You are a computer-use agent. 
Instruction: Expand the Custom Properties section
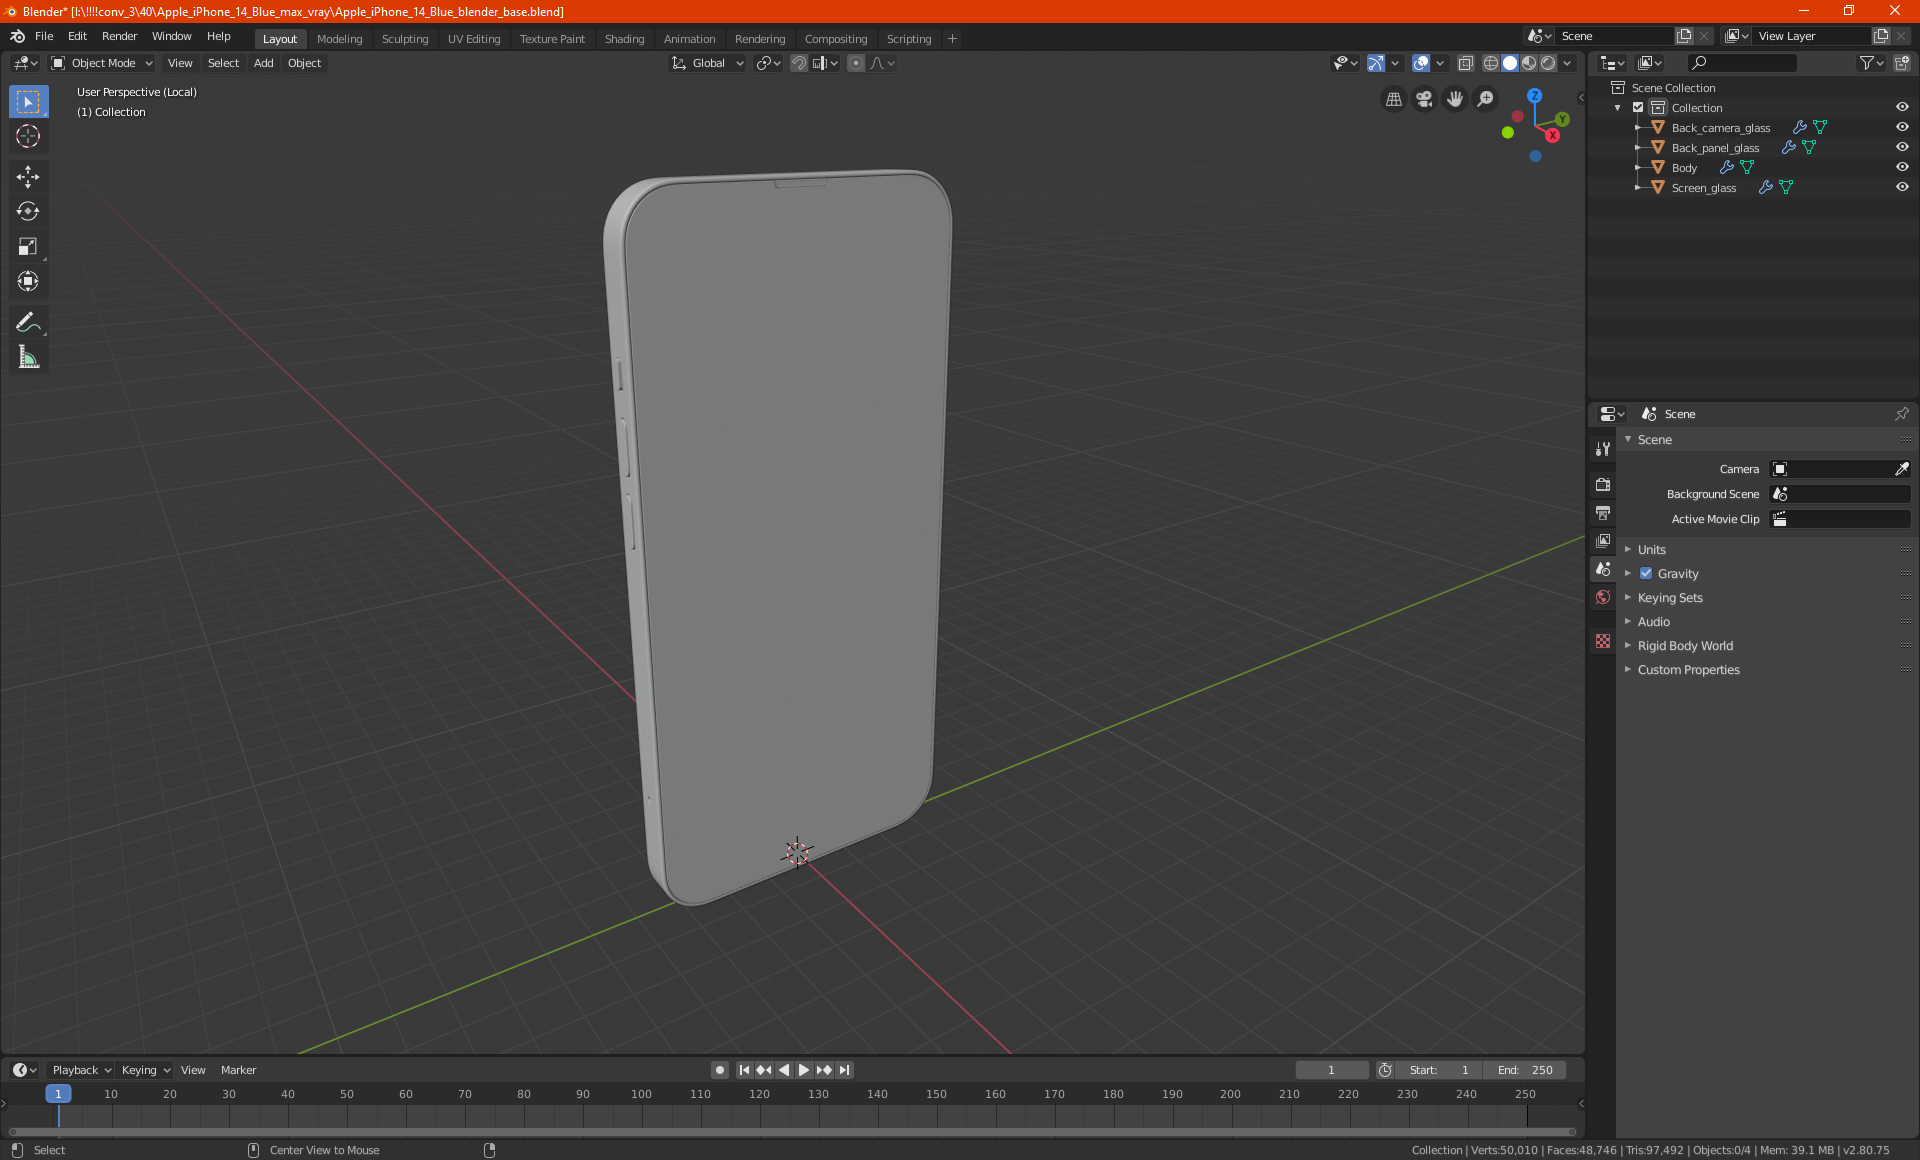(x=1688, y=669)
